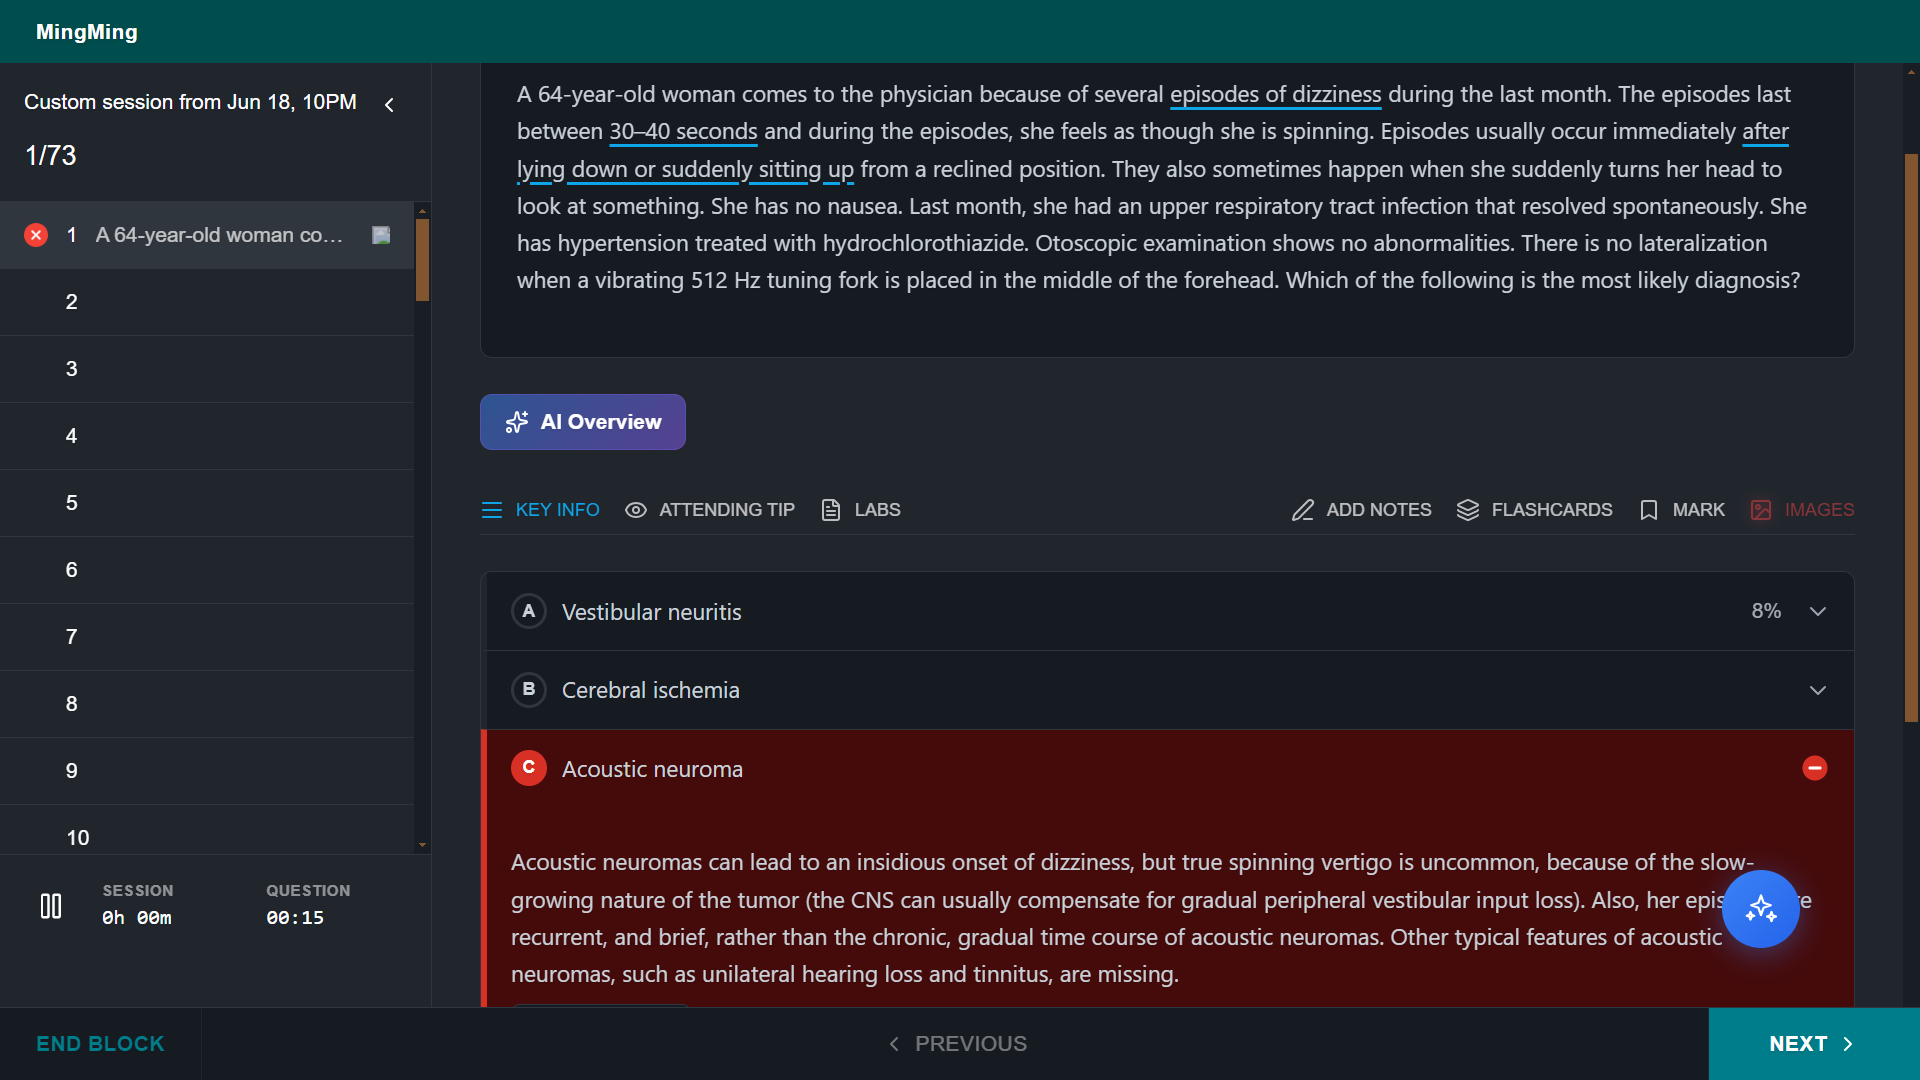Screen dimensions: 1920x1080
Task: Click the image thumbnail icon beside question 1
Action: point(381,235)
